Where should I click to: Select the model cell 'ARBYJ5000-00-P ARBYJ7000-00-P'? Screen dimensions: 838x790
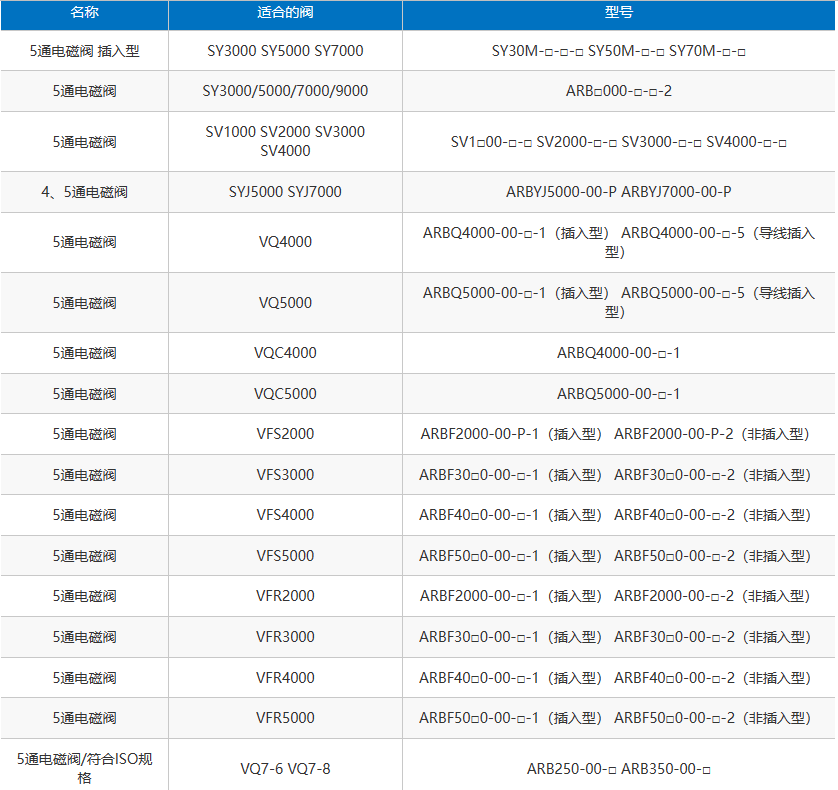[x=618, y=192]
